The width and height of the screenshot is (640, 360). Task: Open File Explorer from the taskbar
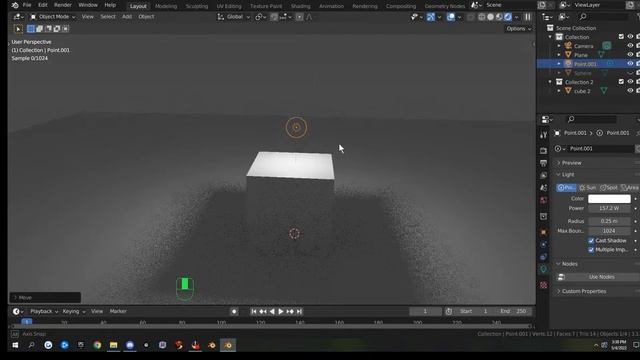pos(113,345)
